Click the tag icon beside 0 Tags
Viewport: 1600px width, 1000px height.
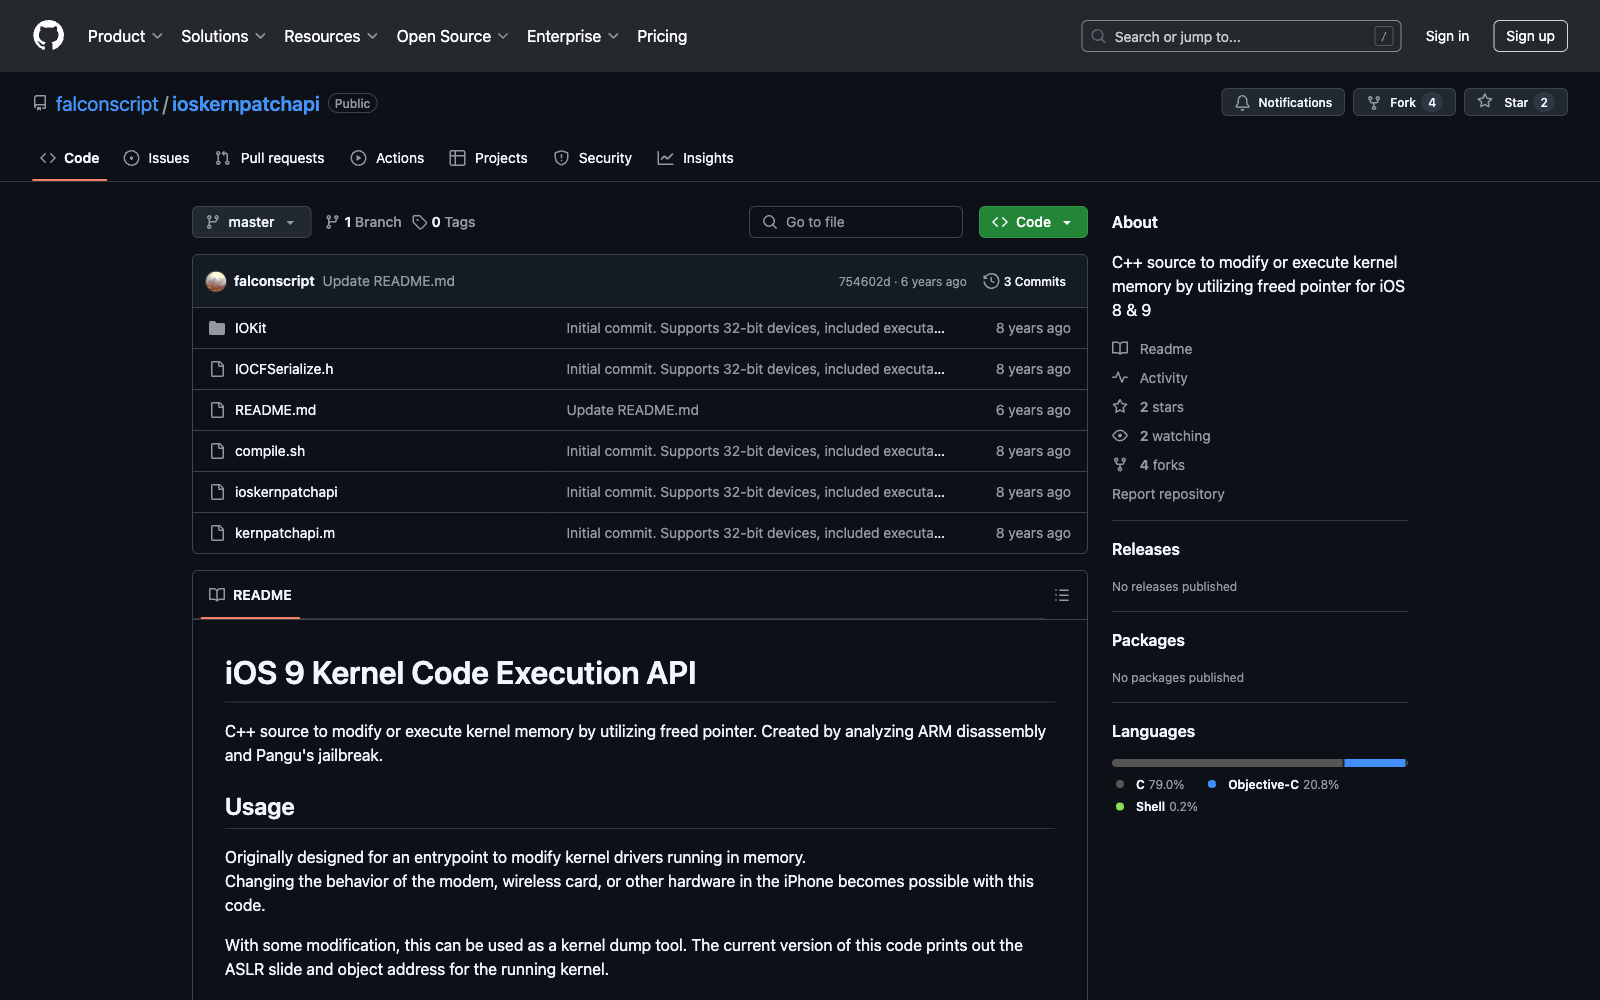point(420,222)
